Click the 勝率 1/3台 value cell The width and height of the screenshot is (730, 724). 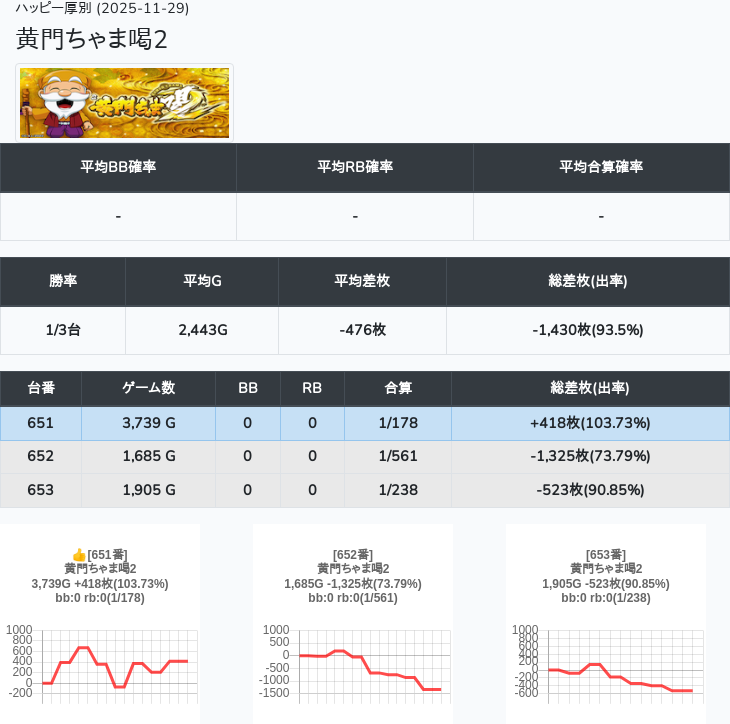point(63,330)
